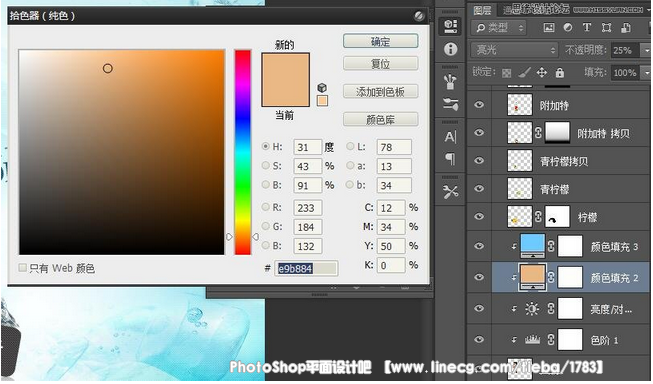The height and width of the screenshot is (384, 653).
Task: Click the brightness/contrast adjustment sun icon
Action: pyautogui.click(x=532, y=309)
